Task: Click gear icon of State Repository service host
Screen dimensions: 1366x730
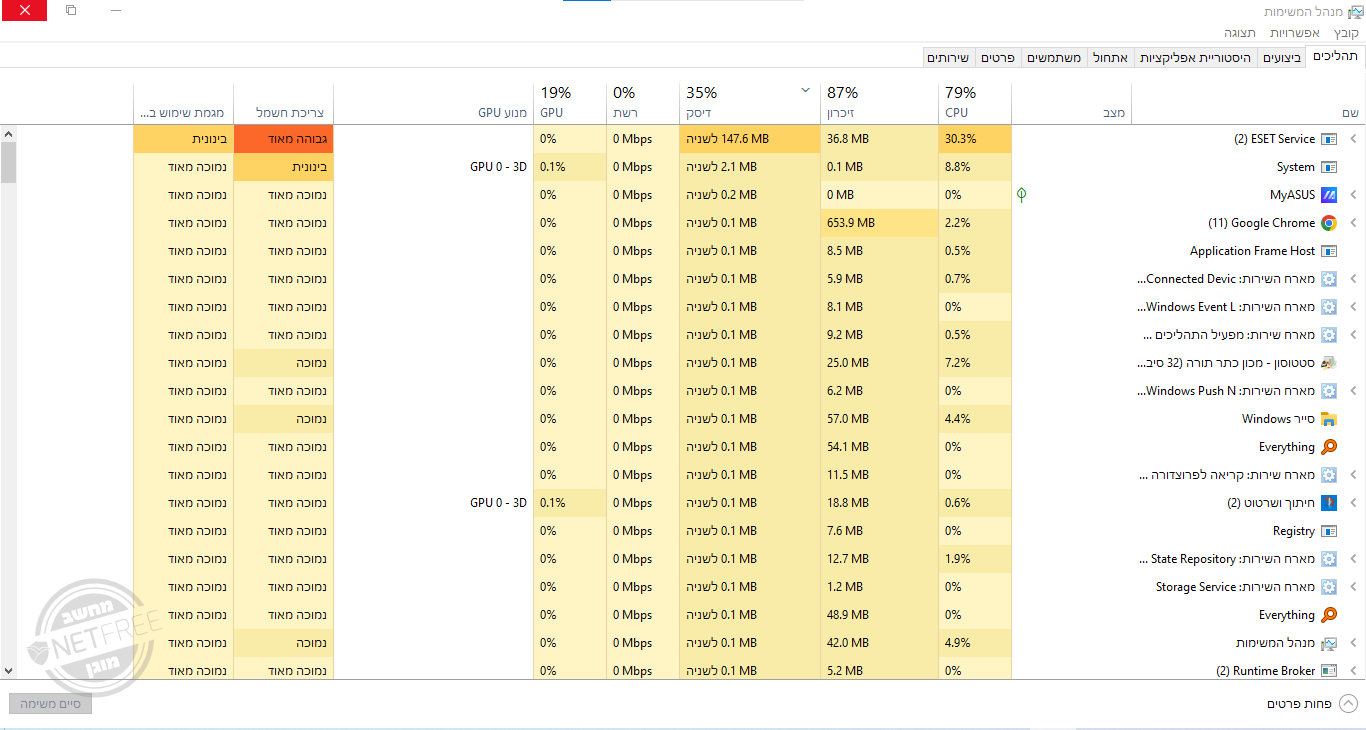Action: click(x=1329, y=559)
